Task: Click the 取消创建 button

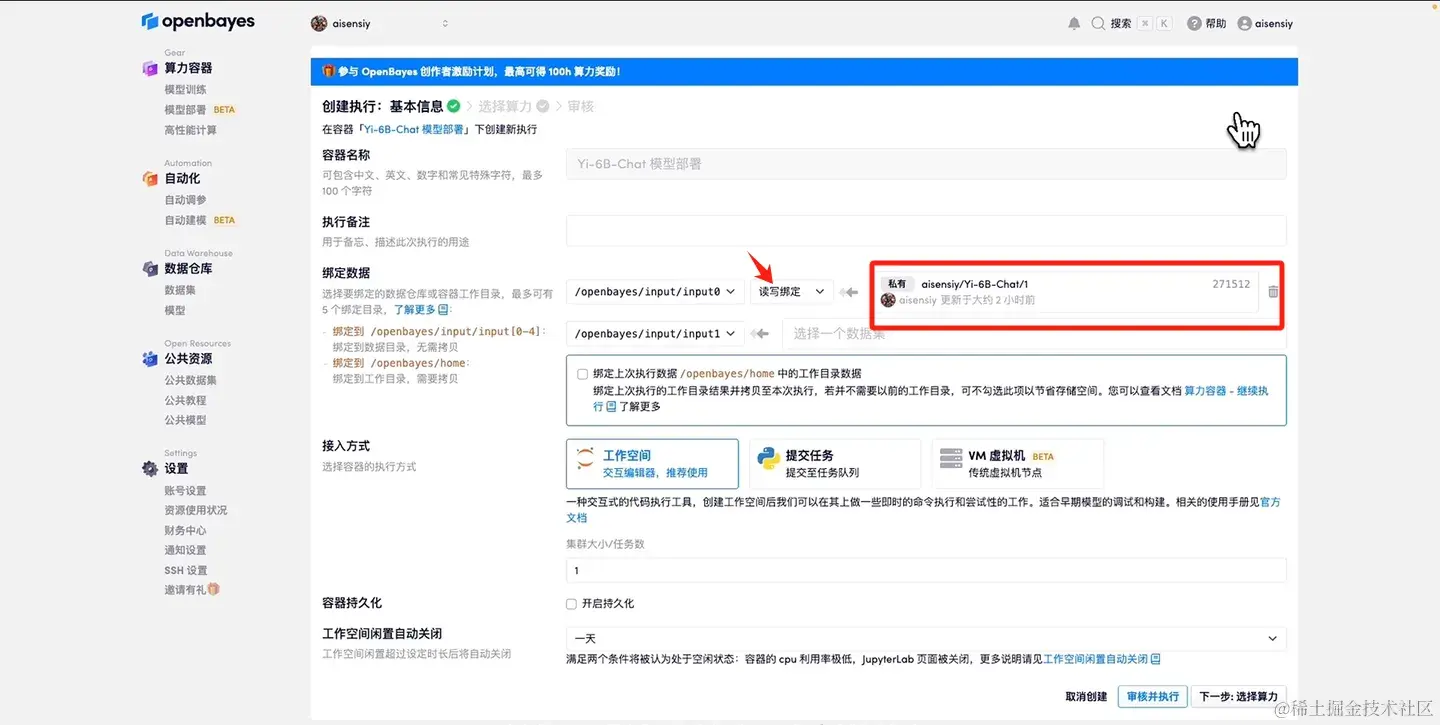Action: [x=1086, y=696]
